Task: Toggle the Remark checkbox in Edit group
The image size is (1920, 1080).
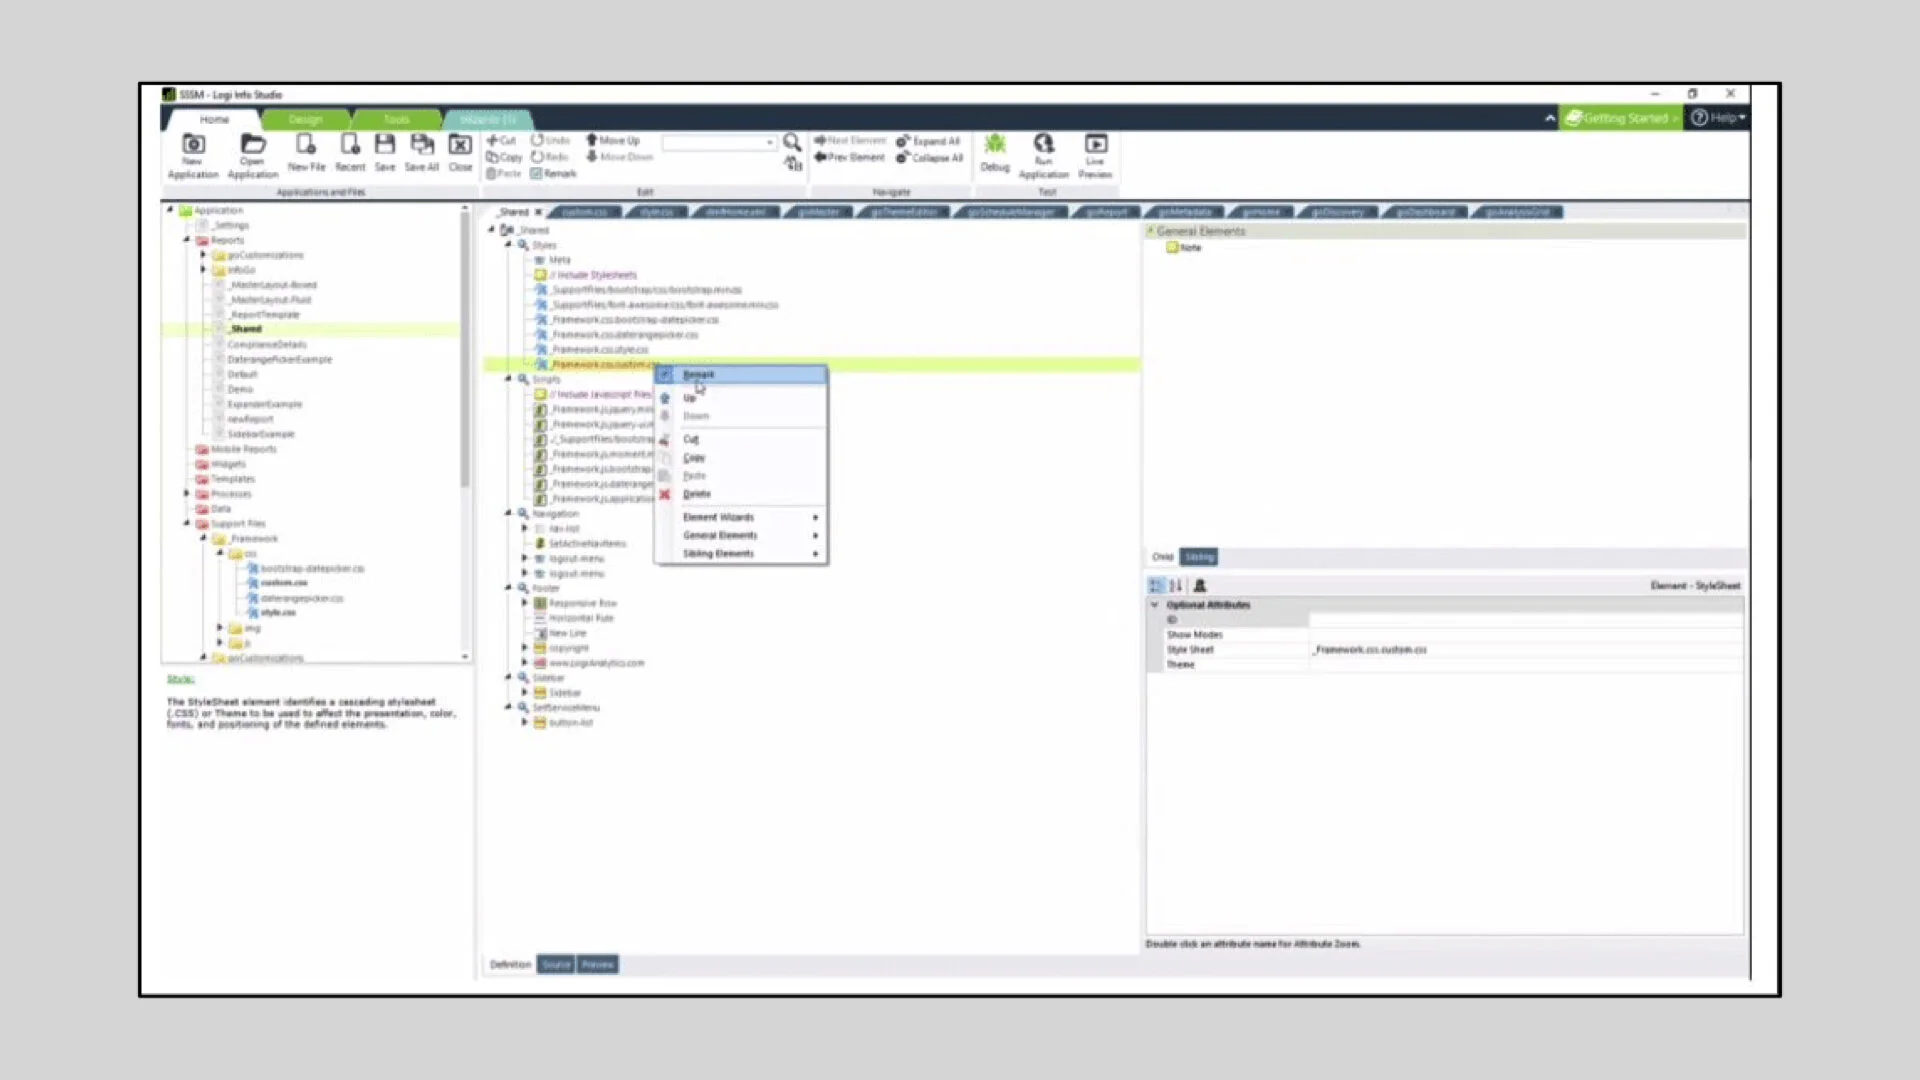Action: [537, 174]
